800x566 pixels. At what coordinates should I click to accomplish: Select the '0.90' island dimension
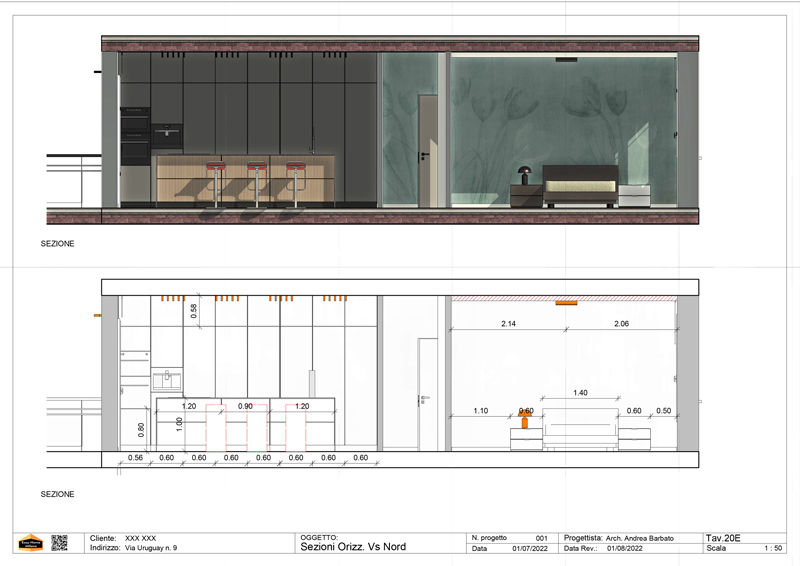coord(245,406)
